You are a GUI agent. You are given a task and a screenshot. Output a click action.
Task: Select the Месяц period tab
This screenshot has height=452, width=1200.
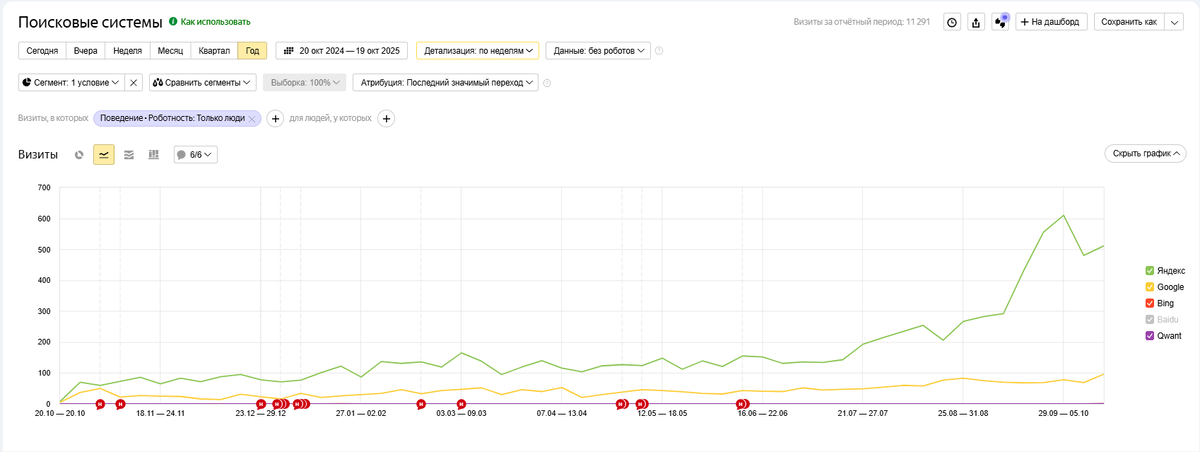click(x=171, y=50)
